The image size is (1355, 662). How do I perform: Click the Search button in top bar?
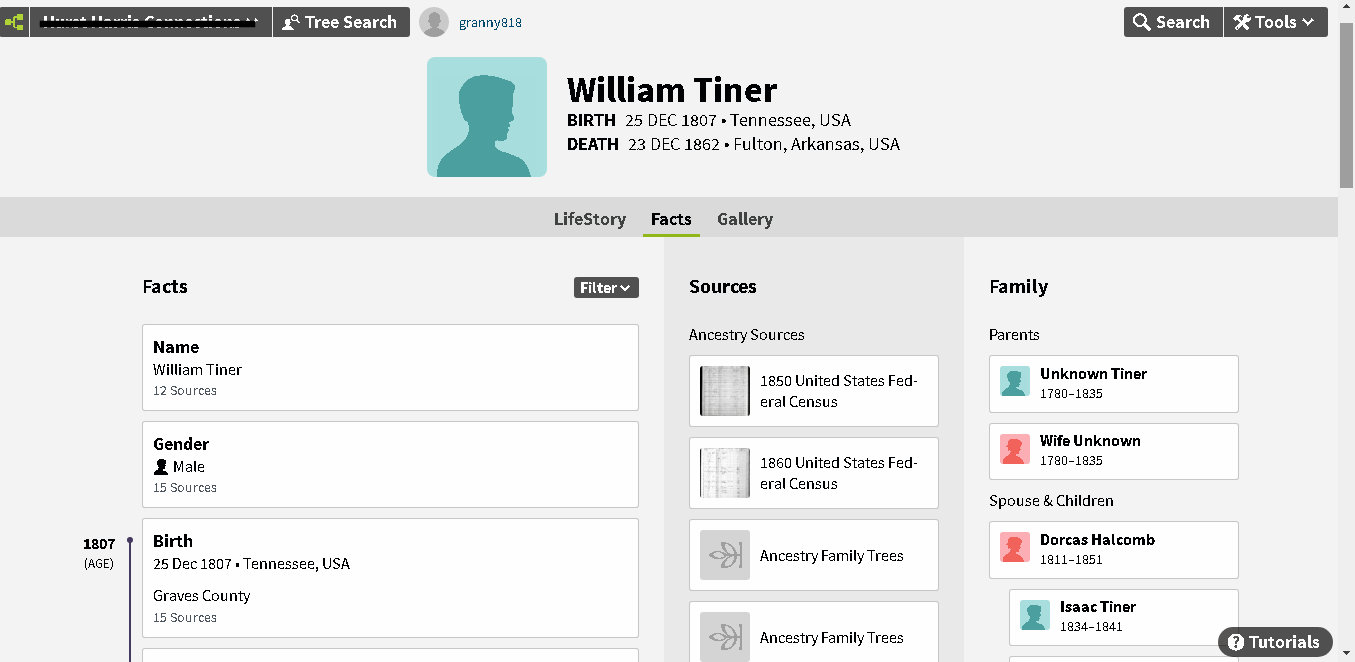pyautogui.click(x=1173, y=22)
